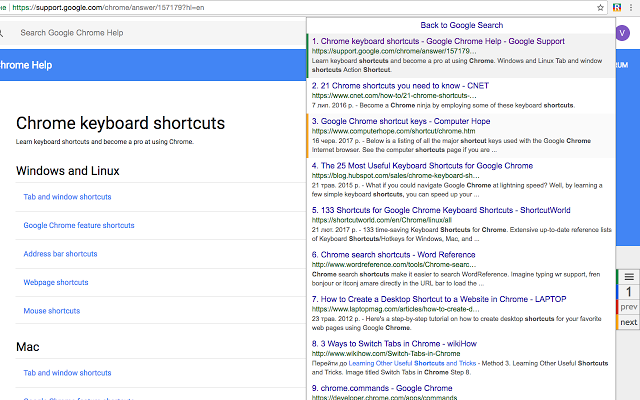This screenshot has width=640, height=400.
Task: Click the computerhope.com URL under result 3
Action: 393,131
